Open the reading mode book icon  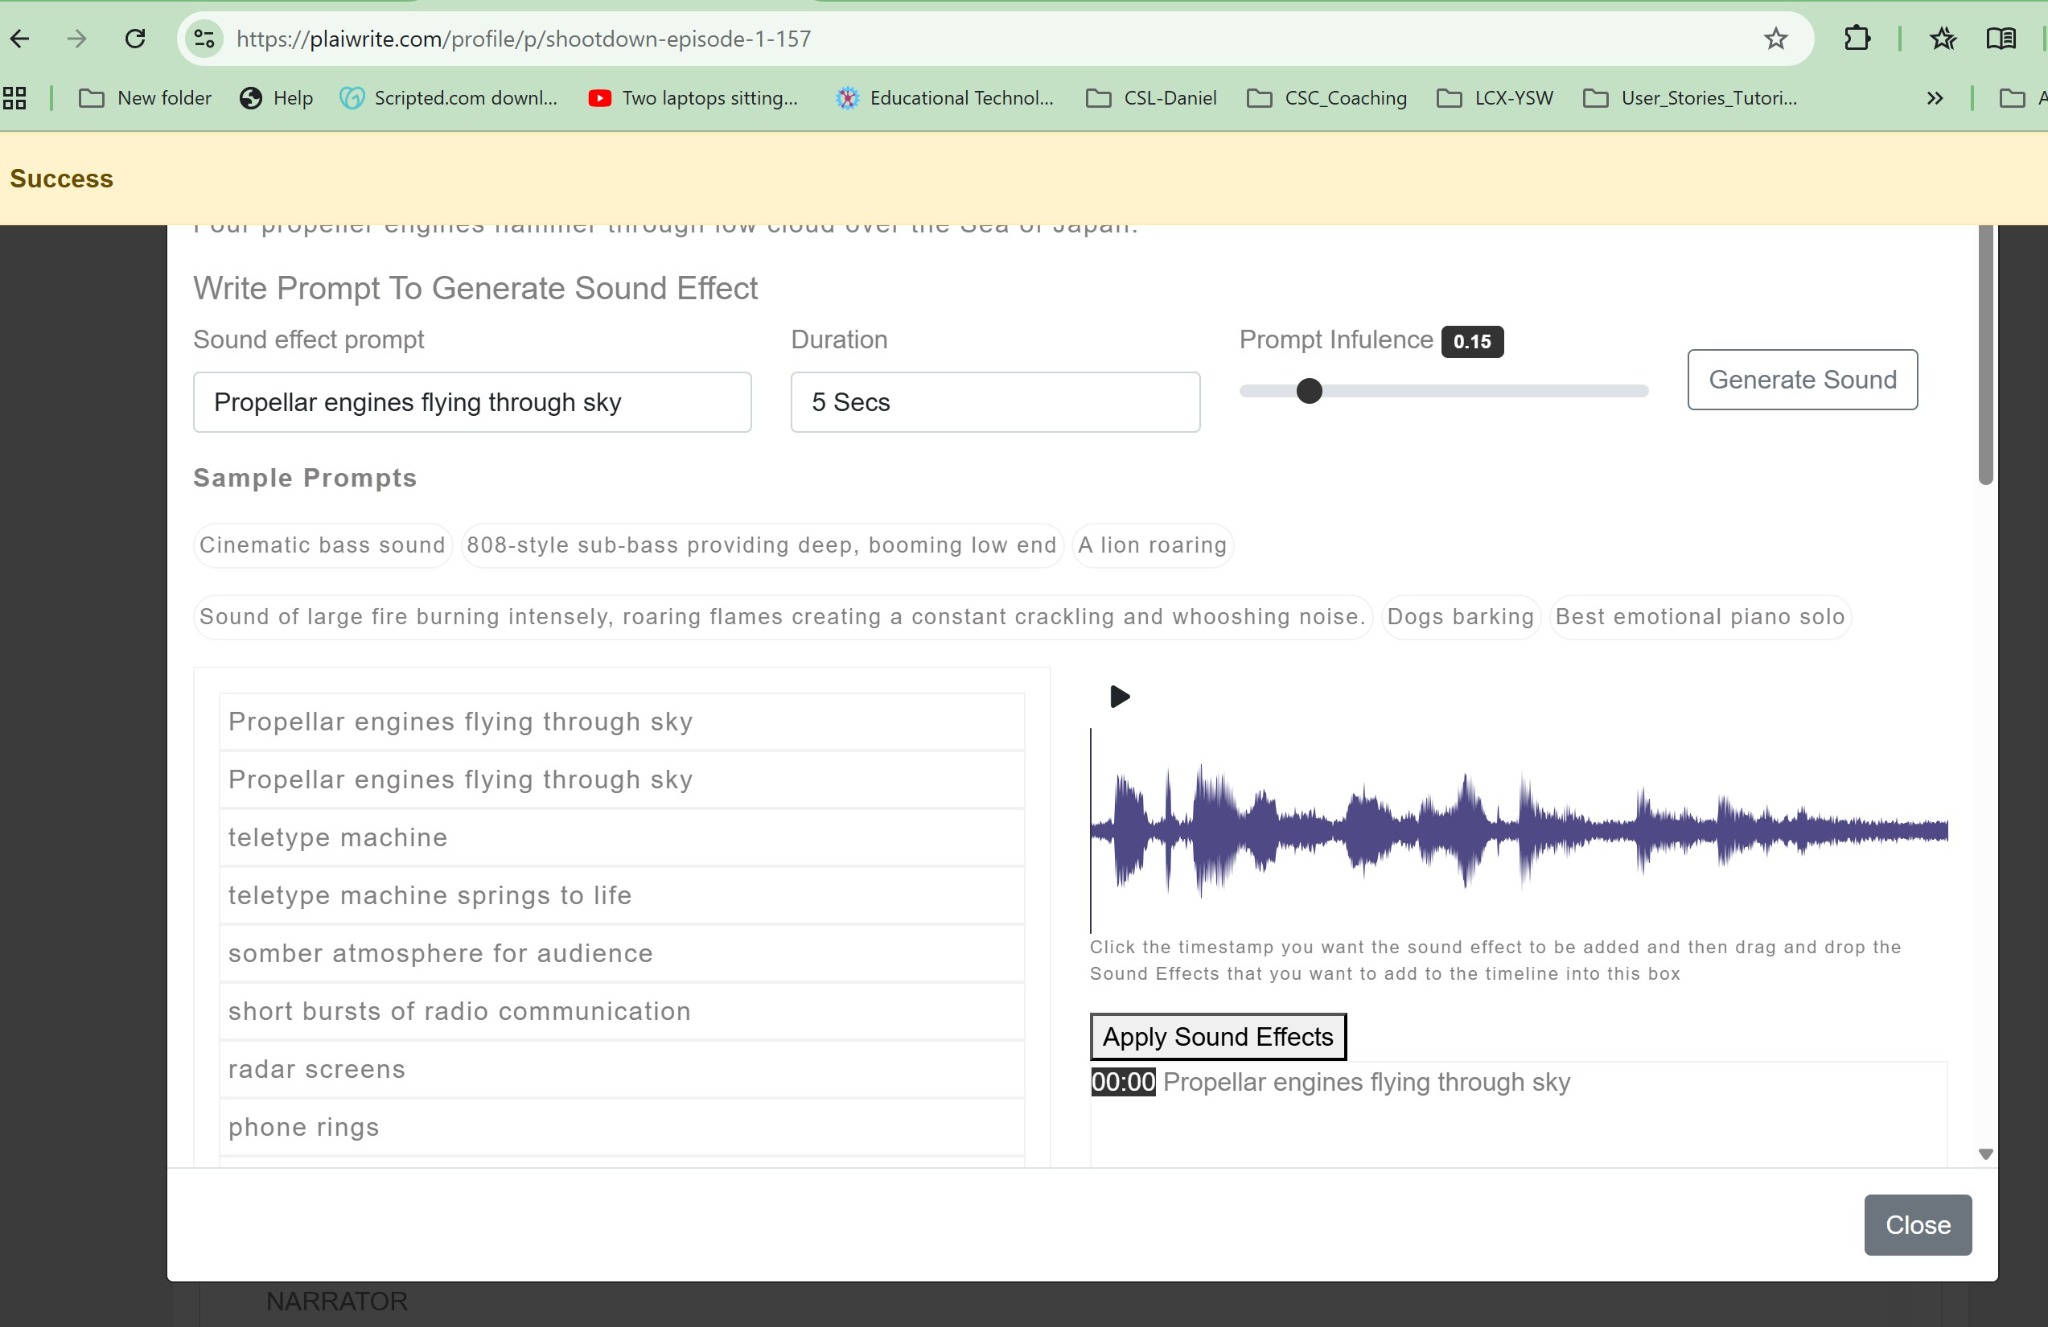[2001, 39]
